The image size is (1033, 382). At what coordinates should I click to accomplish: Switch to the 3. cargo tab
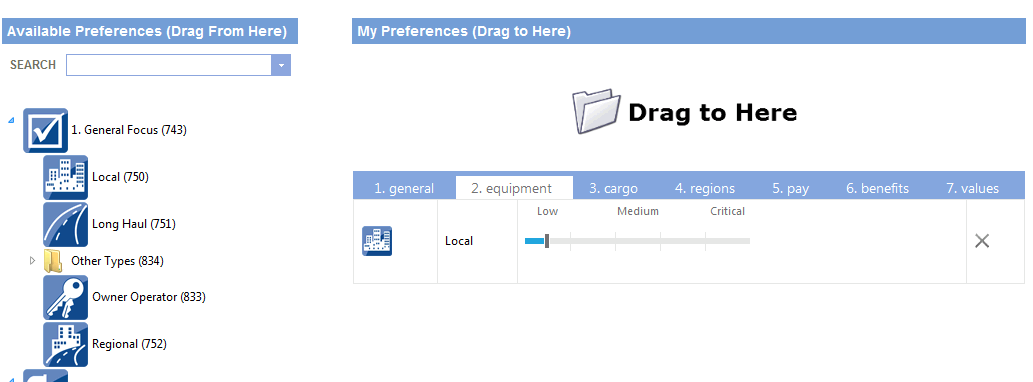(x=613, y=188)
